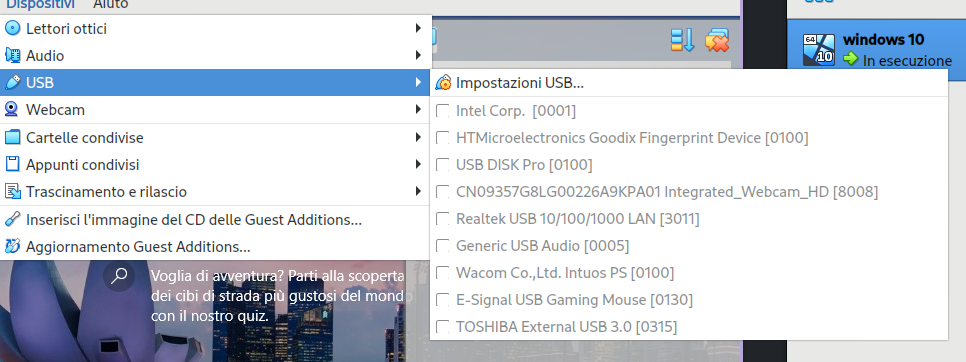Expand the Lettori ottici submenu arrow
Viewport: 966px width, 362px height.
(x=418, y=28)
